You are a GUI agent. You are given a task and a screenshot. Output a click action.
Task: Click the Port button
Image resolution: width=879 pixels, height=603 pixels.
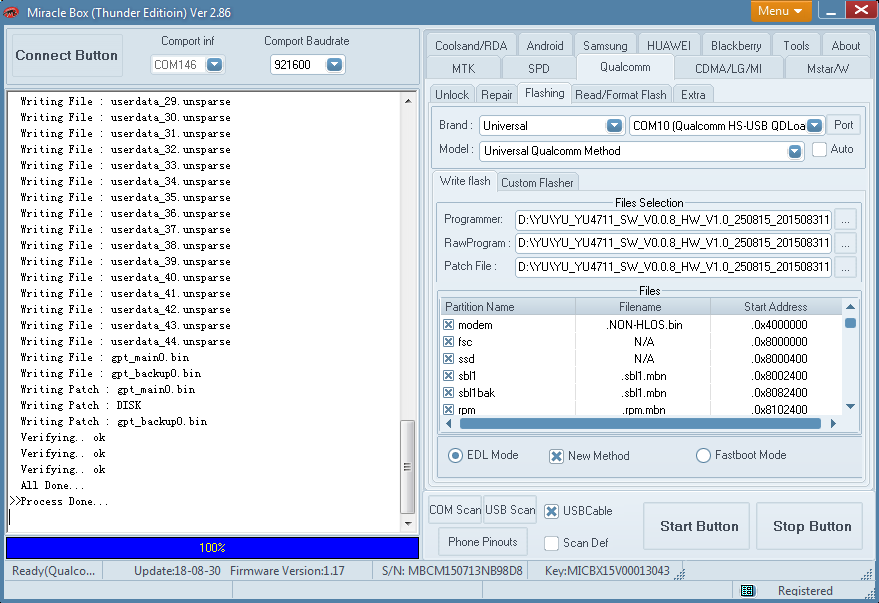click(843, 125)
